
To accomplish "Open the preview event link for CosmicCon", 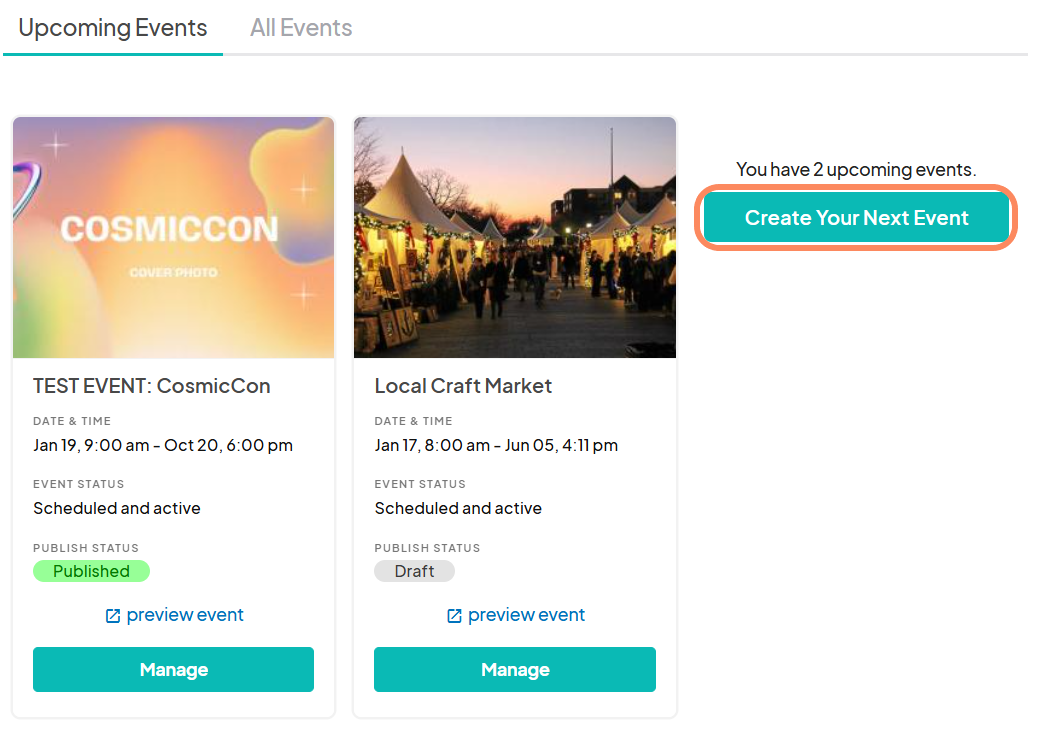I will click(185, 615).
